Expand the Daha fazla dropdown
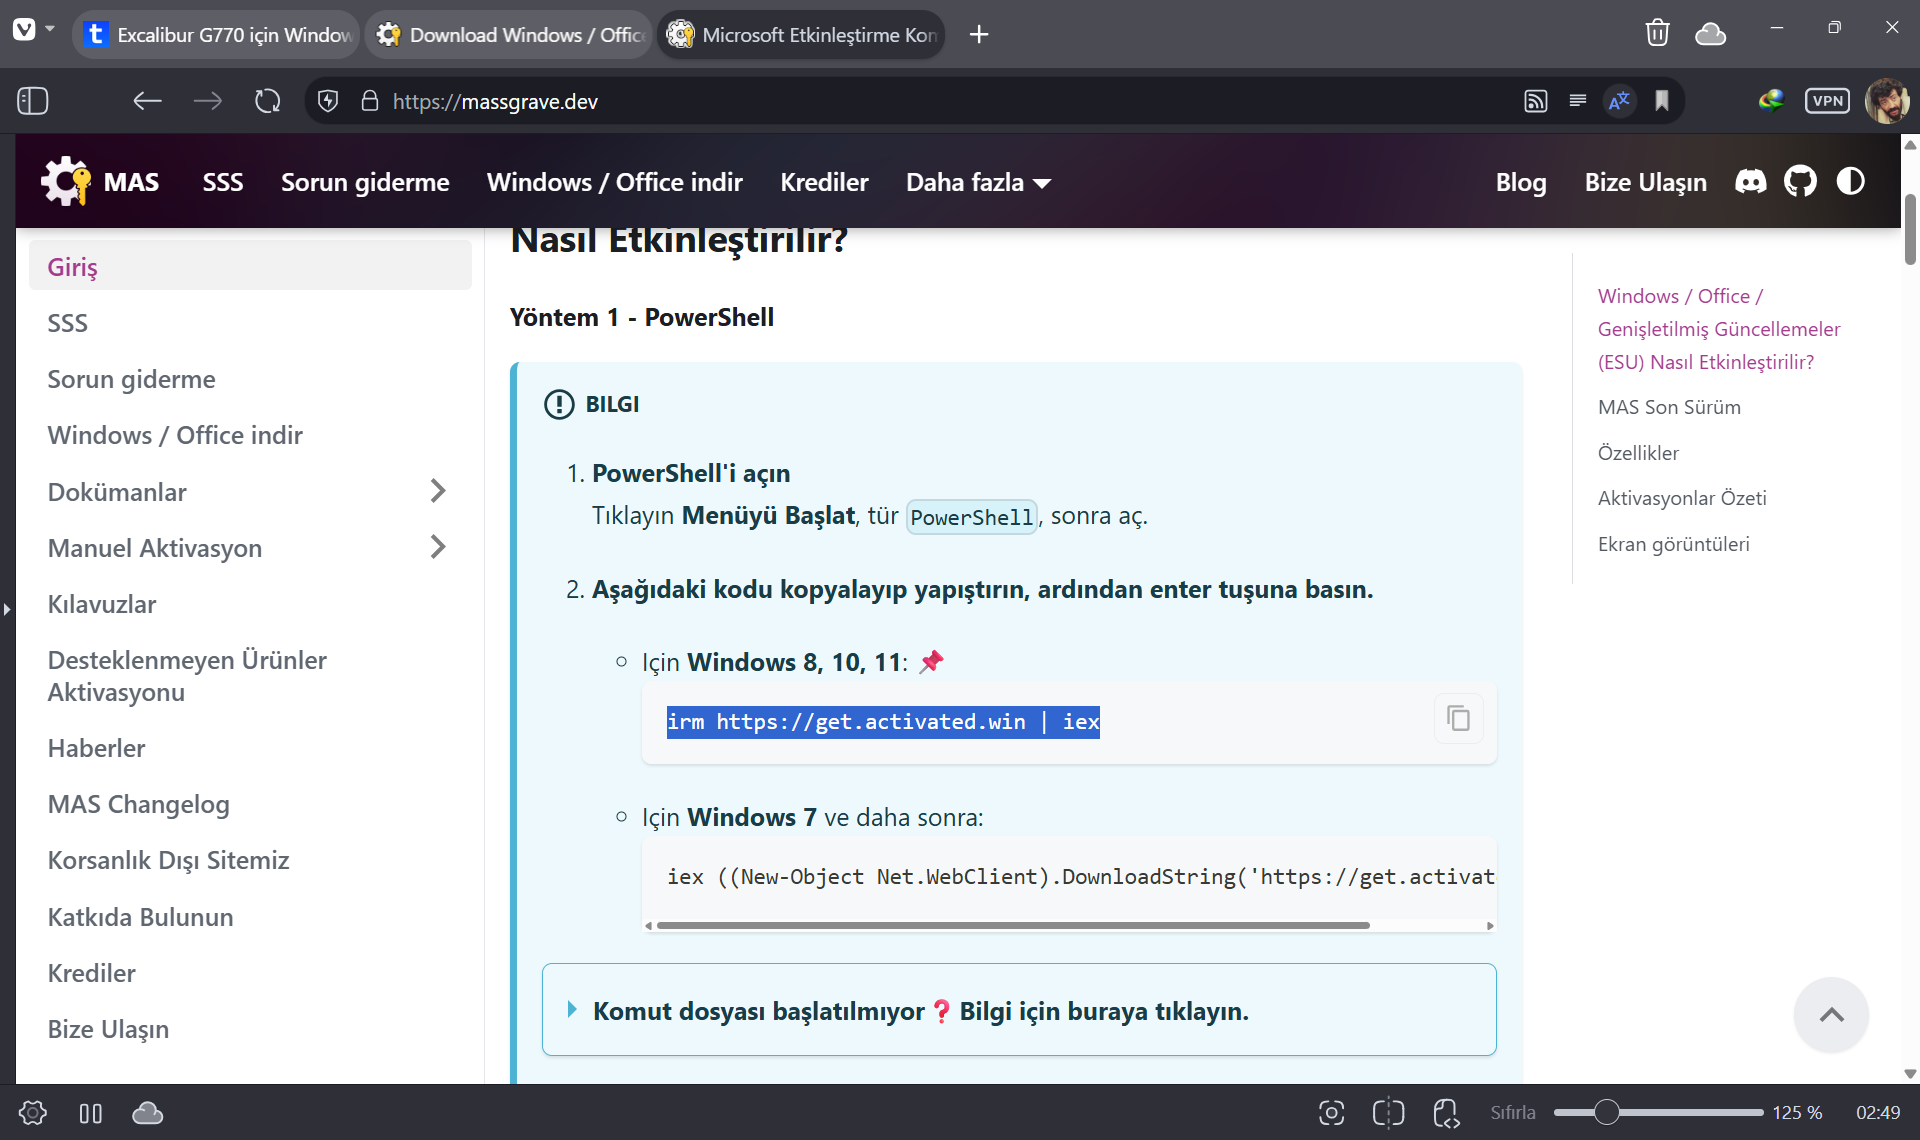This screenshot has height=1140, width=1920. [x=978, y=182]
